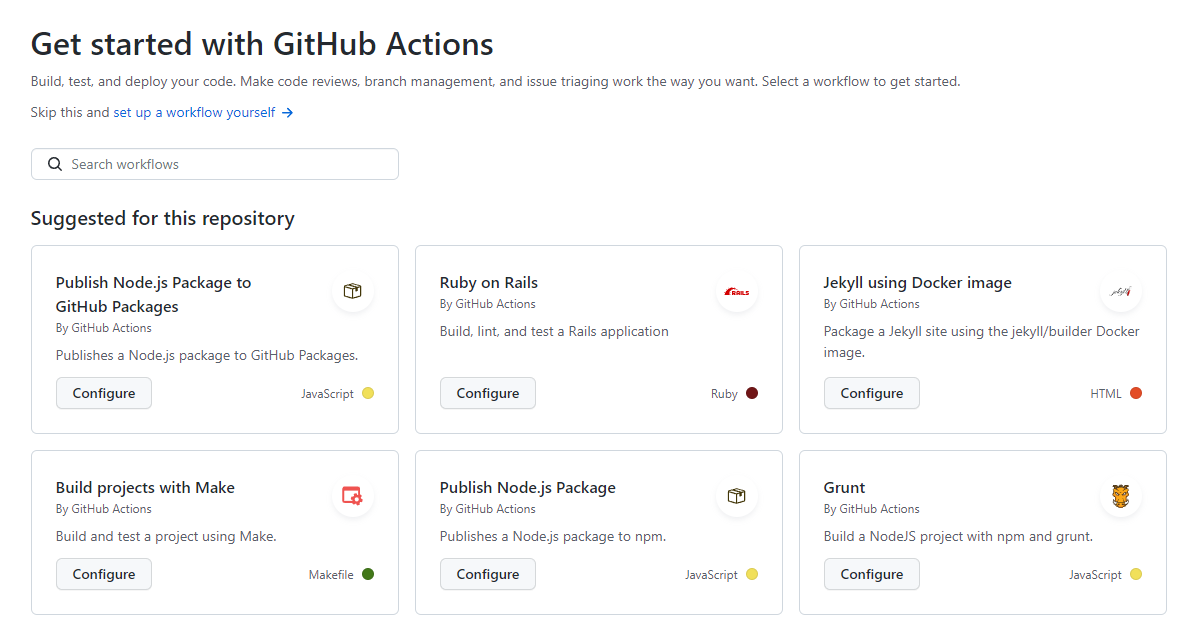Click yellow JavaScript dot on Grunt card
The image size is (1193, 643).
[x=1136, y=575]
